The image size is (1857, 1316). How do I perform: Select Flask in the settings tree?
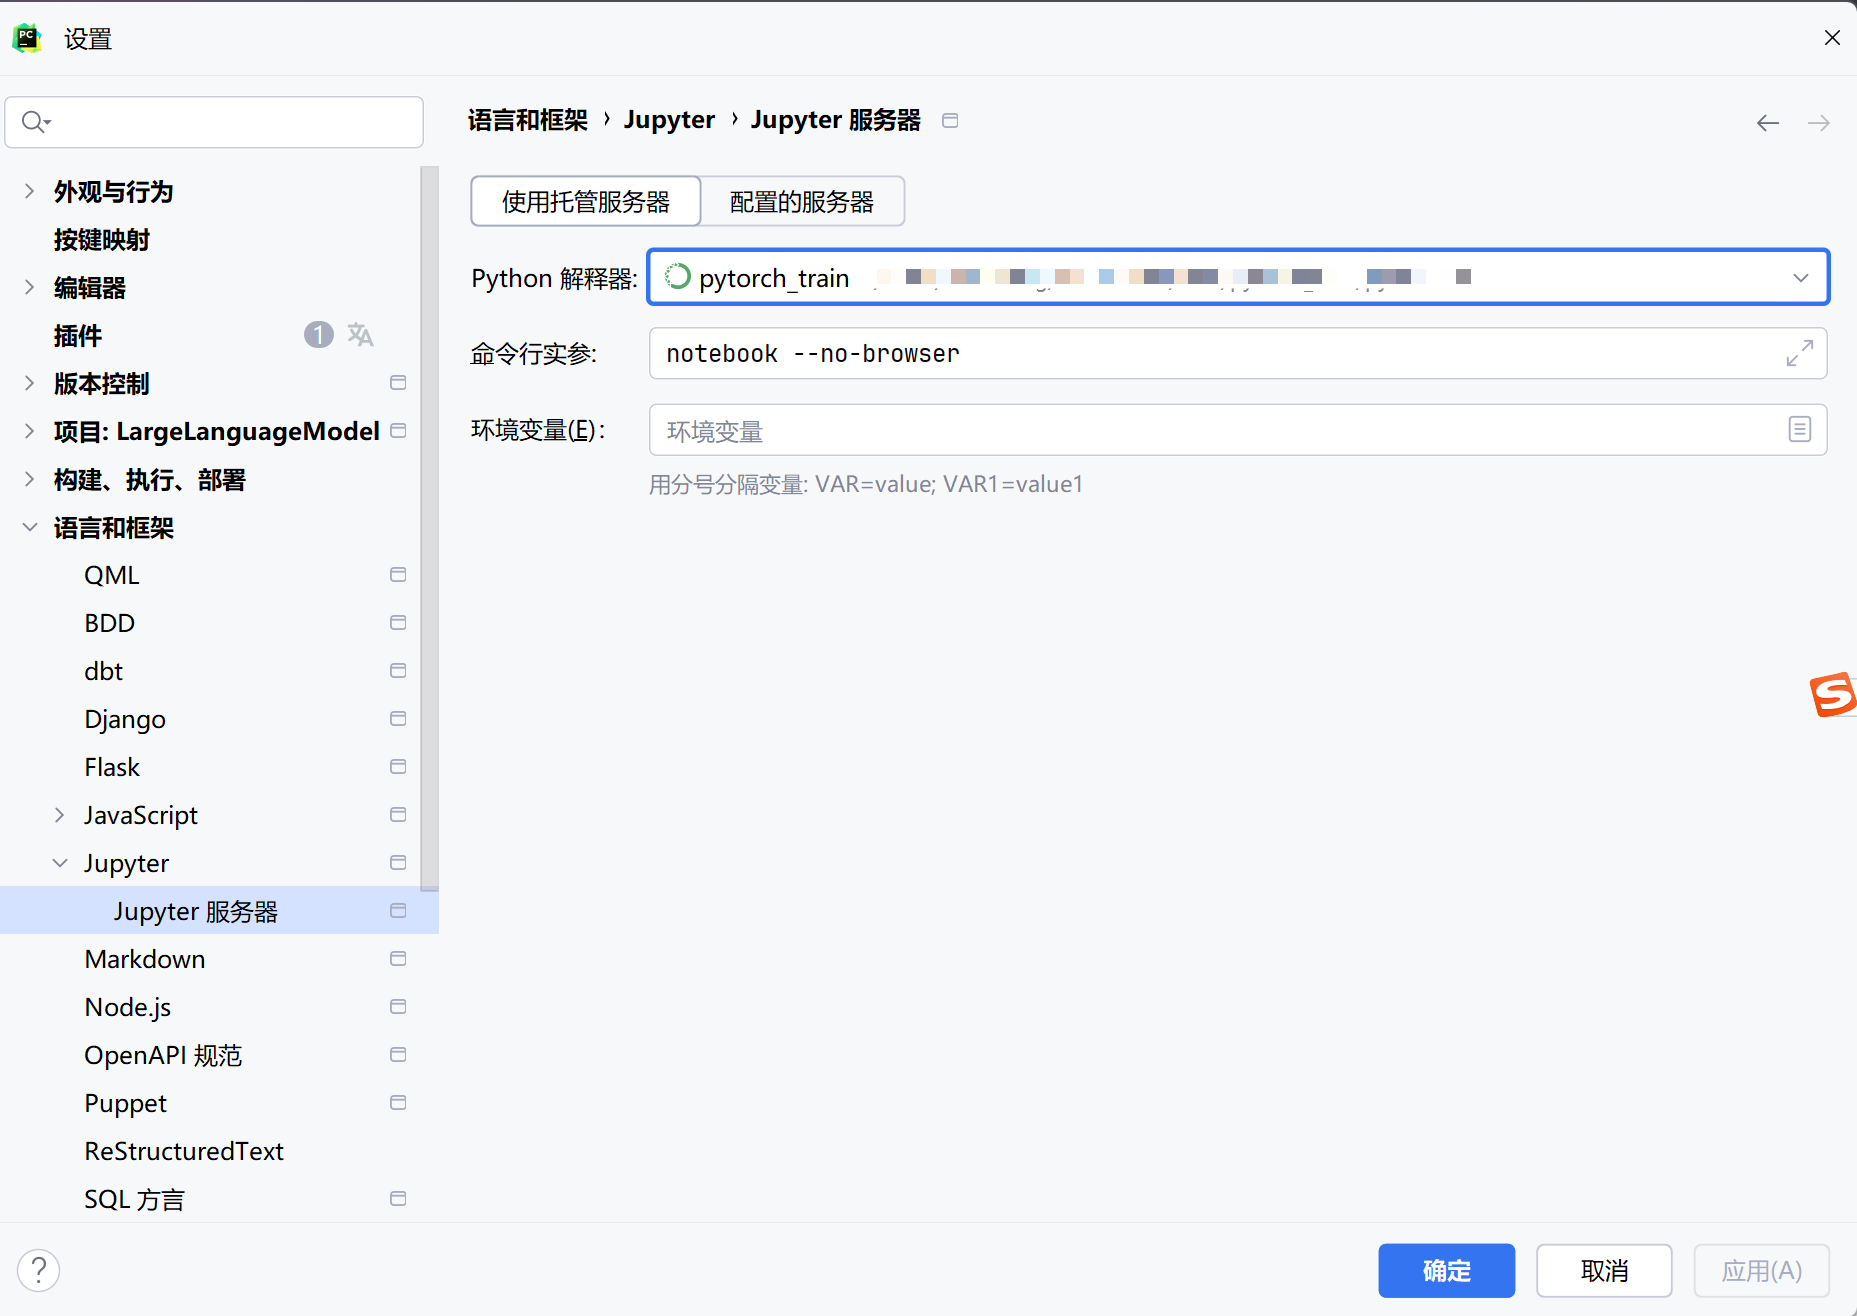coord(112,767)
